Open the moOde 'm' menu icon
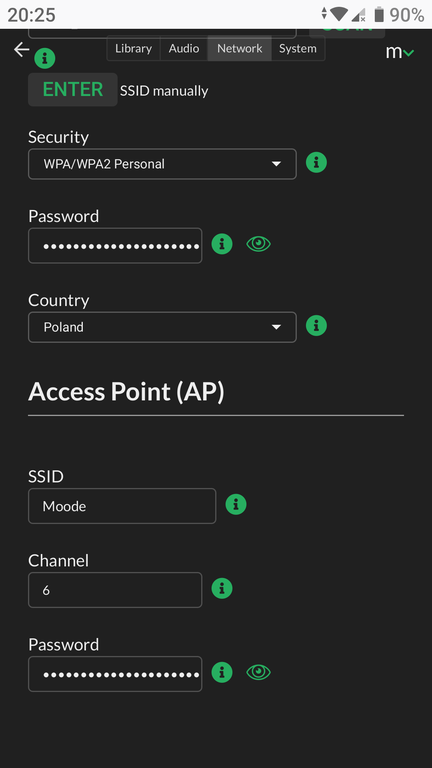The image size is (432, 768). (400, 51)
